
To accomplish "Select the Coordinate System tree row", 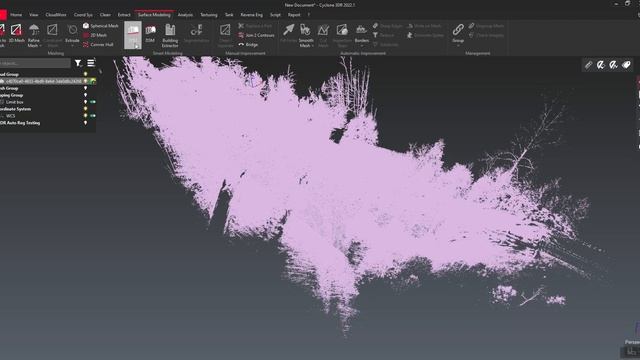I will coord(47,109).
